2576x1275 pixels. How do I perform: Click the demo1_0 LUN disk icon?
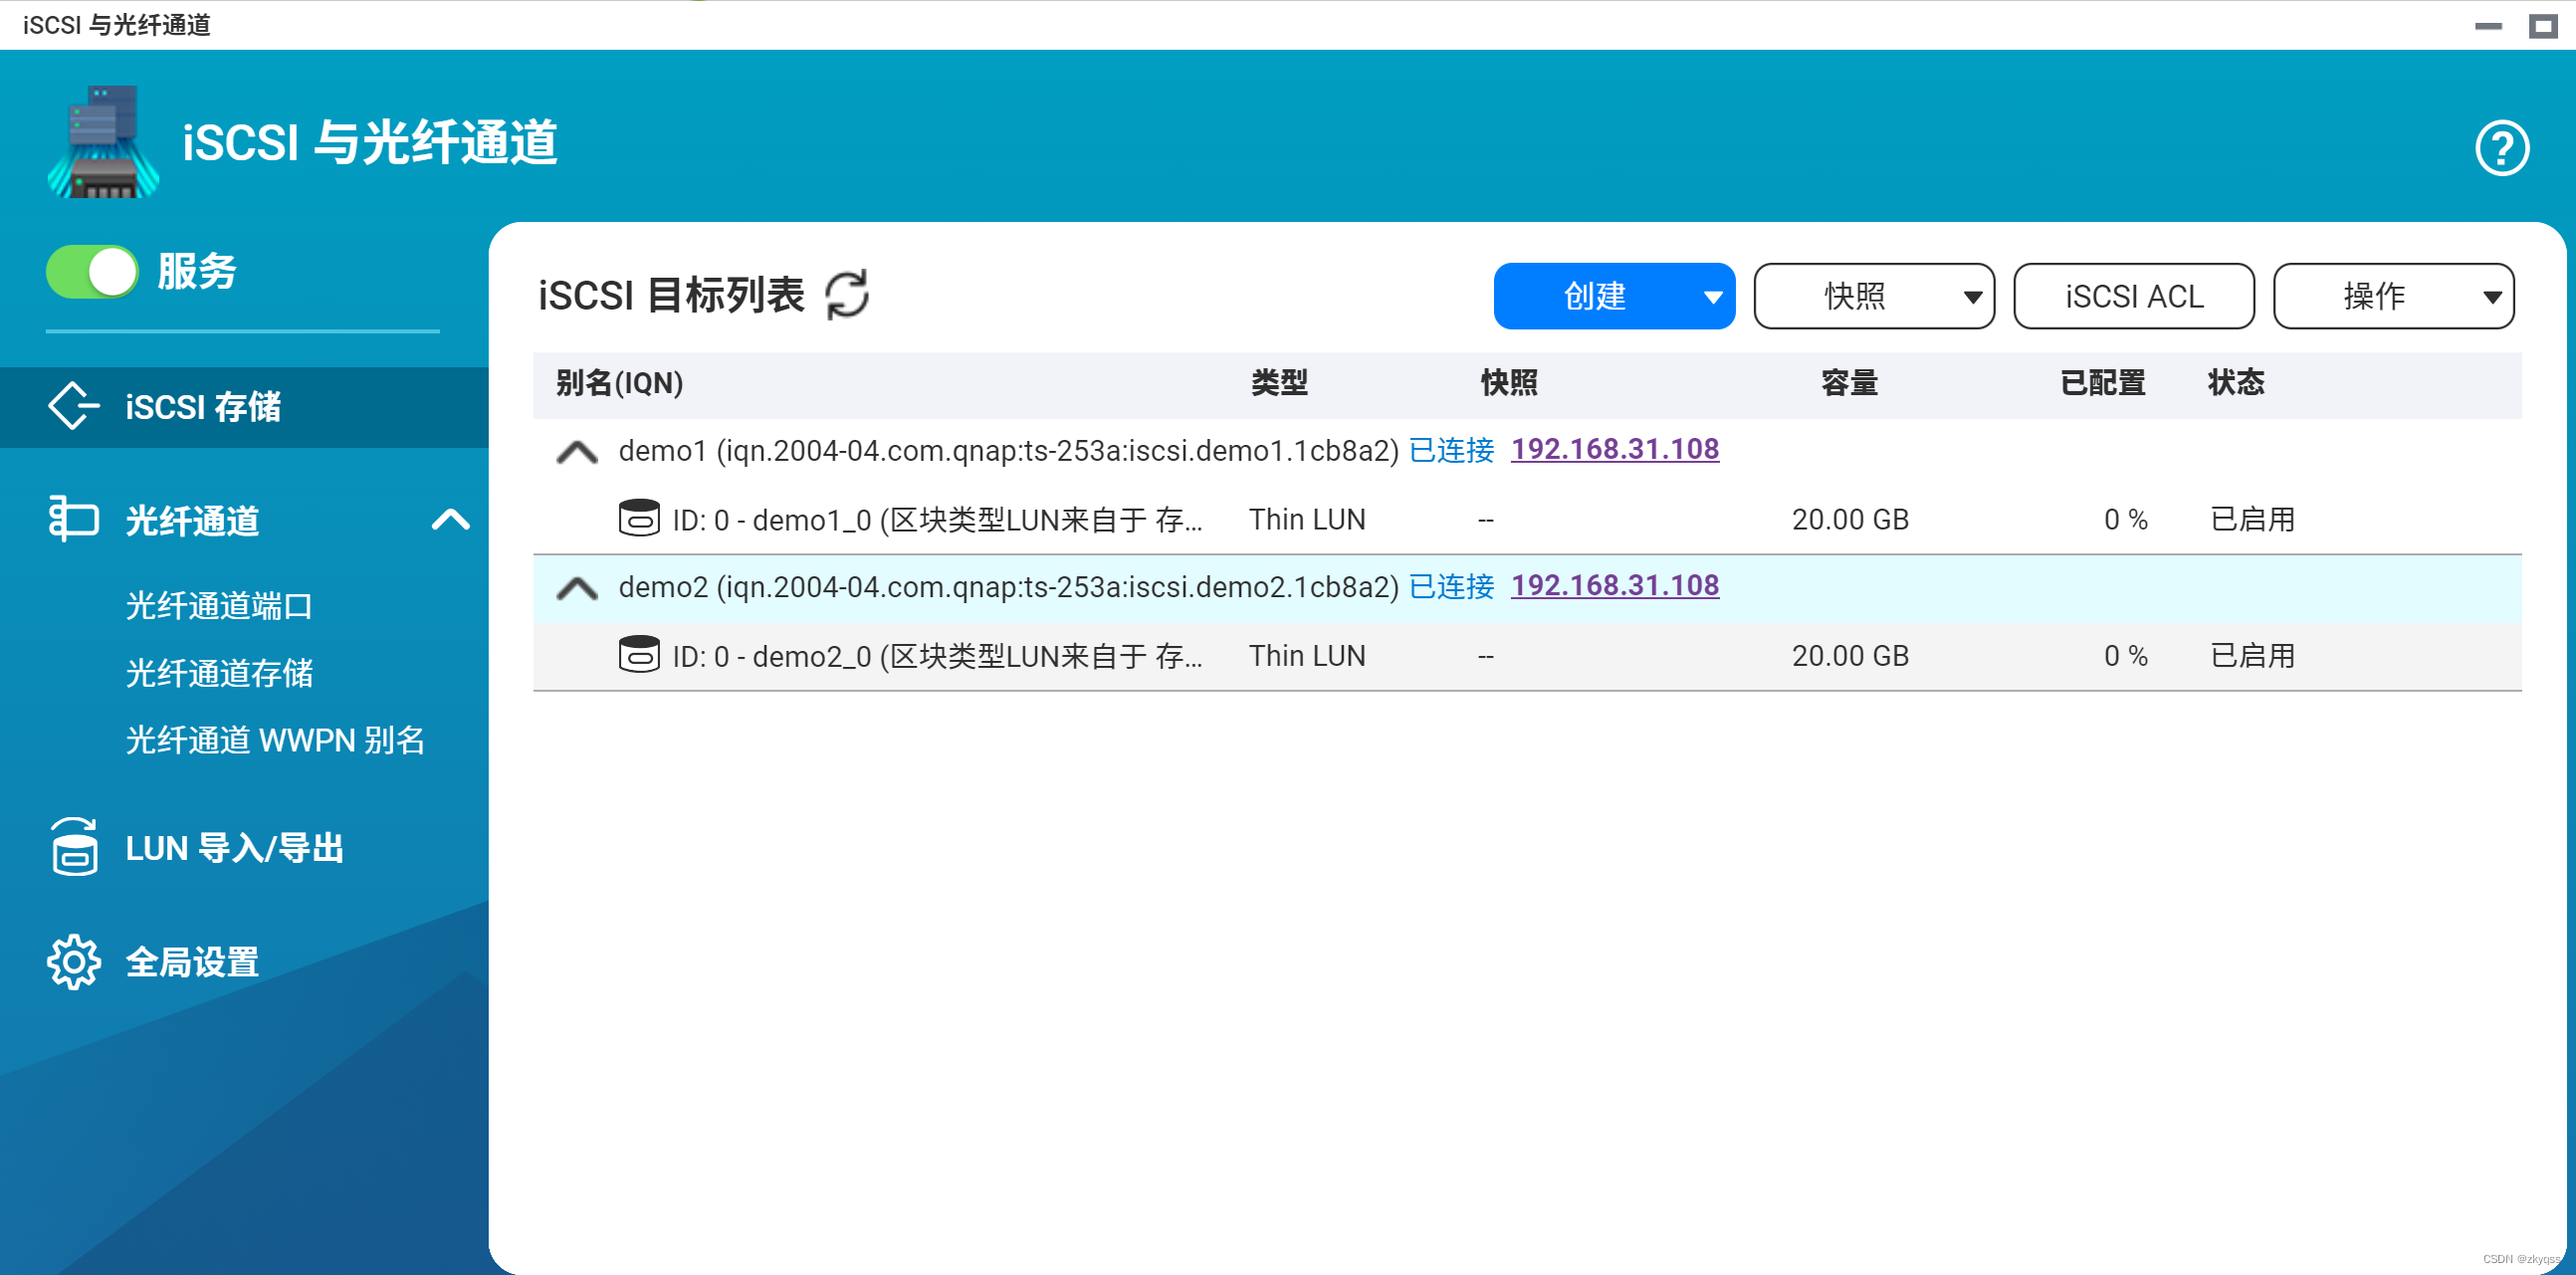click(639, 518)
